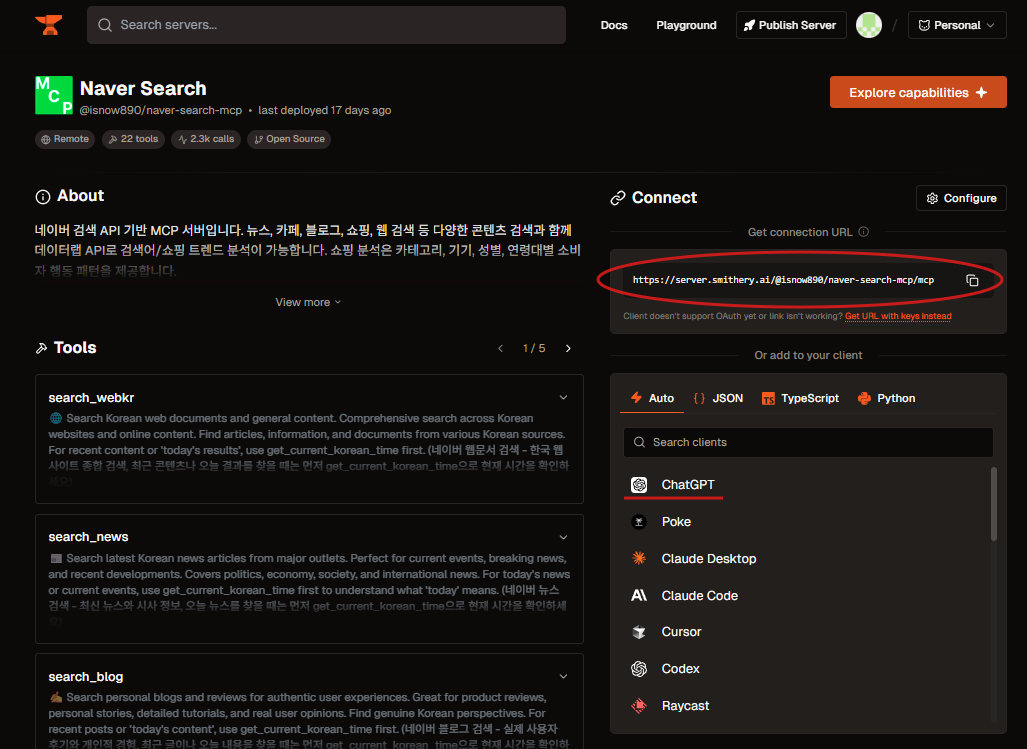
Task: Click the search_webkr tool name
Action: click(91, 397)
